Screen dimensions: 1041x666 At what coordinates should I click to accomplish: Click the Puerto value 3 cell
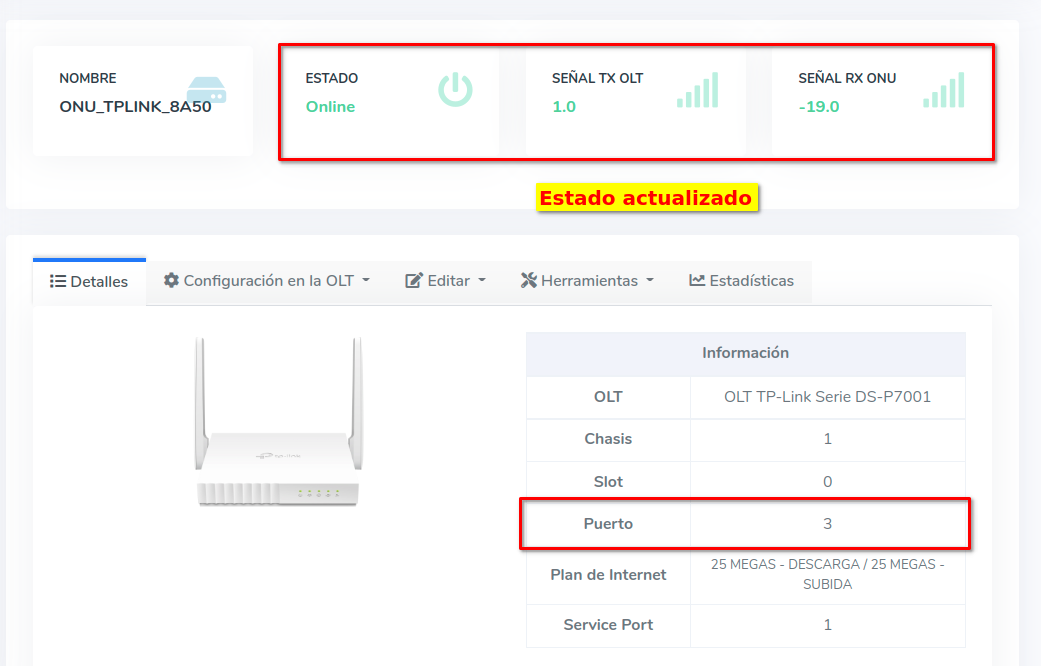pos(827,524)
